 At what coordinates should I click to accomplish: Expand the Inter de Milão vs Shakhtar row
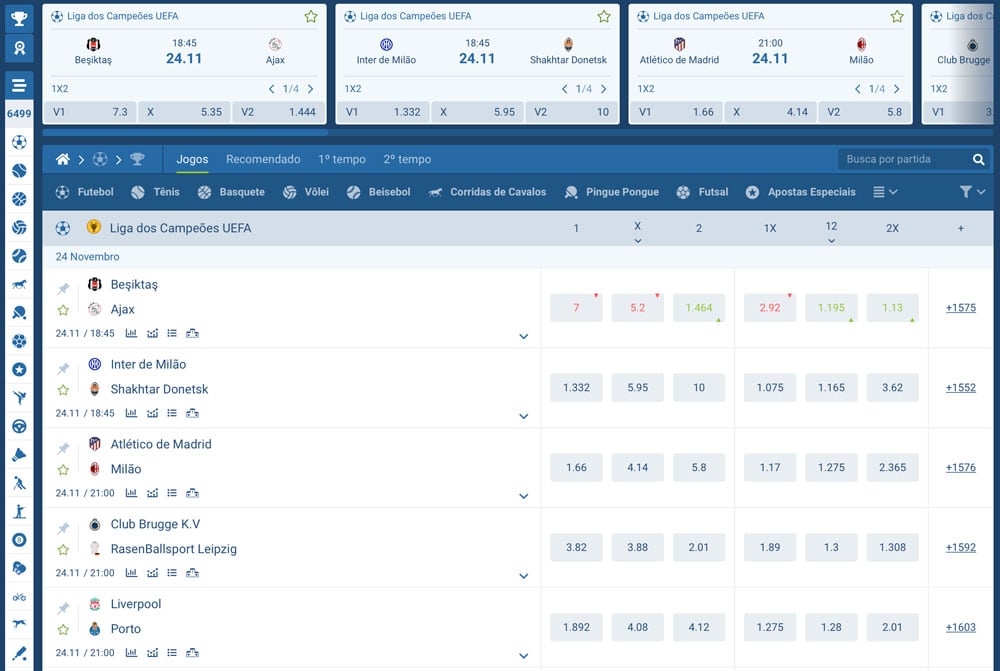click(x=524, y=416)
